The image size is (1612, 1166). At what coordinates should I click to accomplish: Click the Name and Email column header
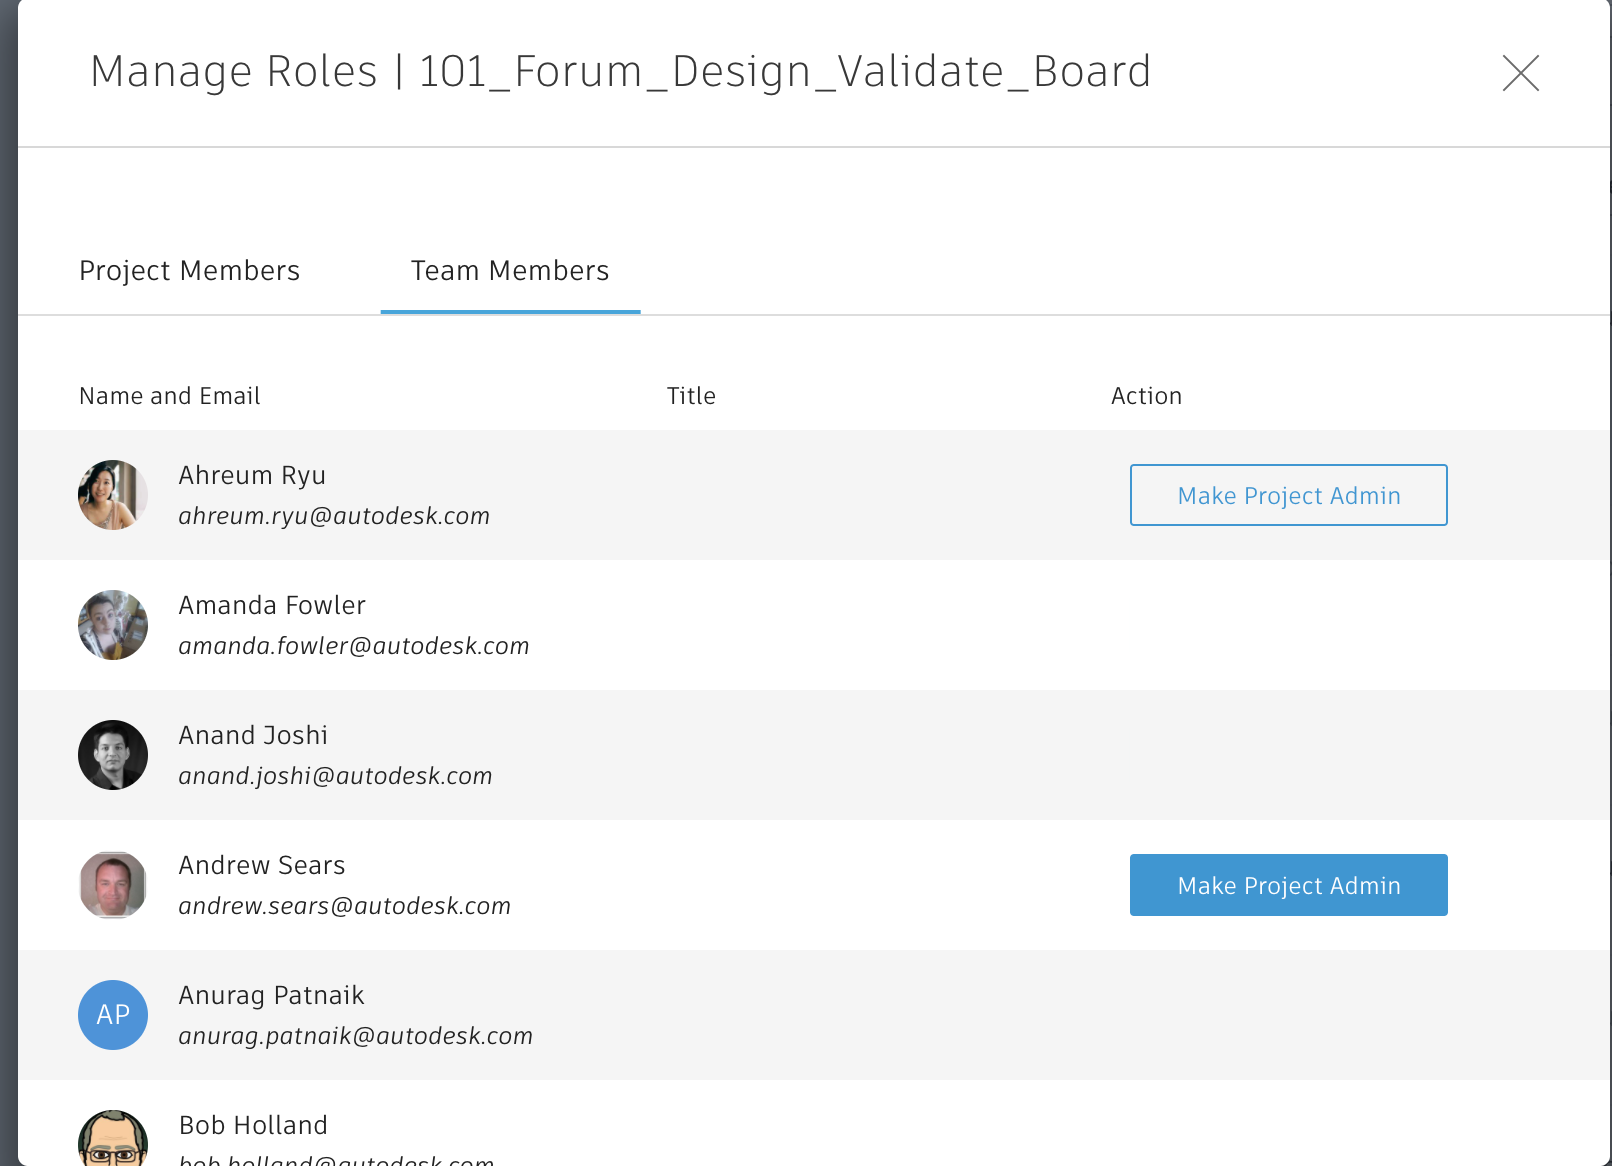170,396
